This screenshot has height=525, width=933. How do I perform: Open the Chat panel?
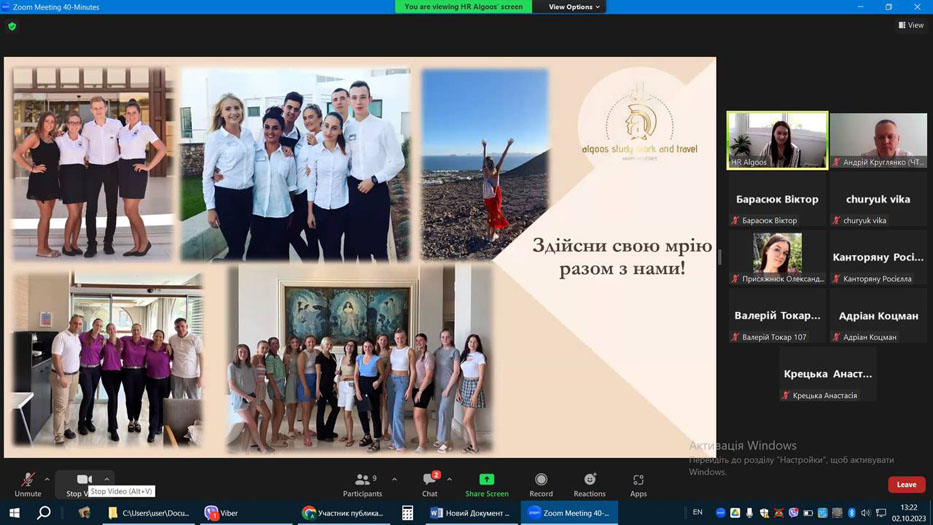430,485
